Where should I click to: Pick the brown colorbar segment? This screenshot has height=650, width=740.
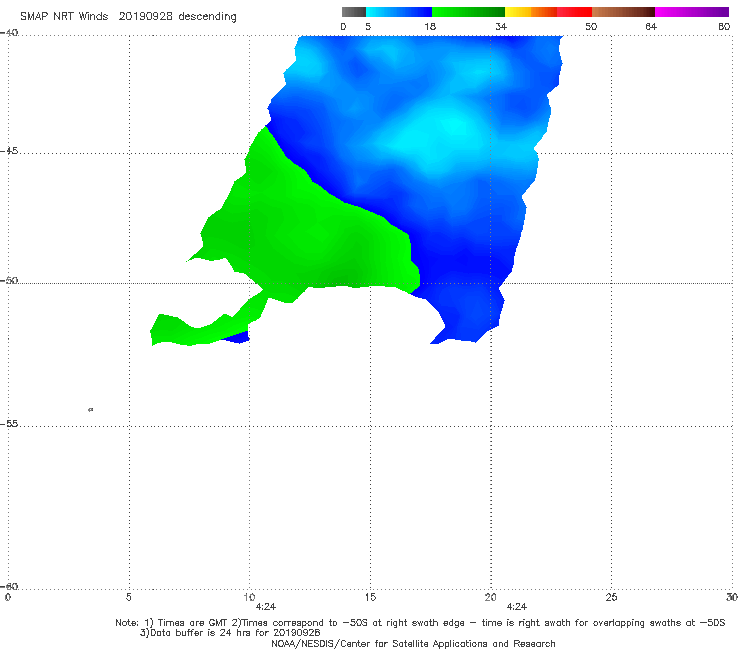[623, 12]
